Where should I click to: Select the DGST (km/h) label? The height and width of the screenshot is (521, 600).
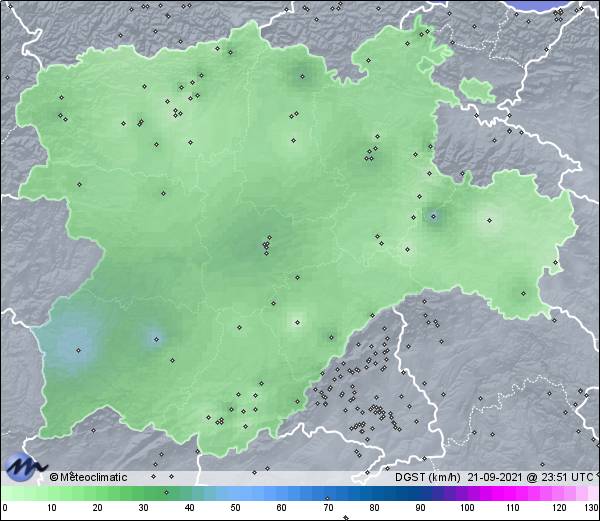point(427,477)
